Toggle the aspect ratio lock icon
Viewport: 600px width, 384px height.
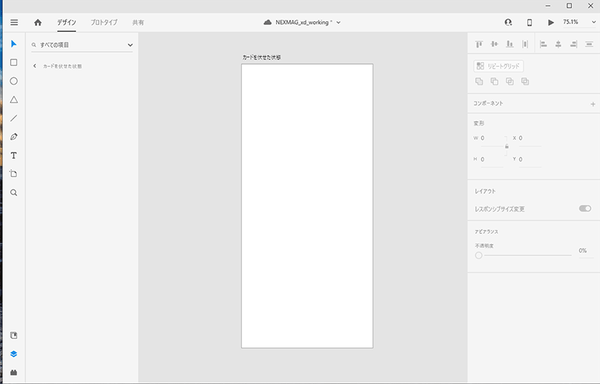point(507,146)
